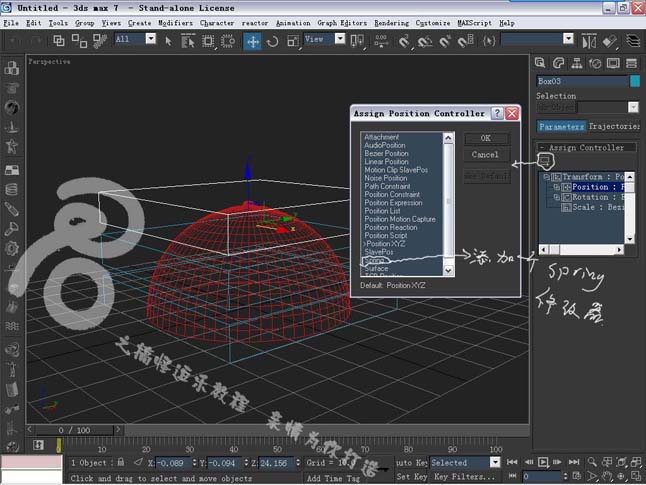Toggle the Auto Key button

411,463
